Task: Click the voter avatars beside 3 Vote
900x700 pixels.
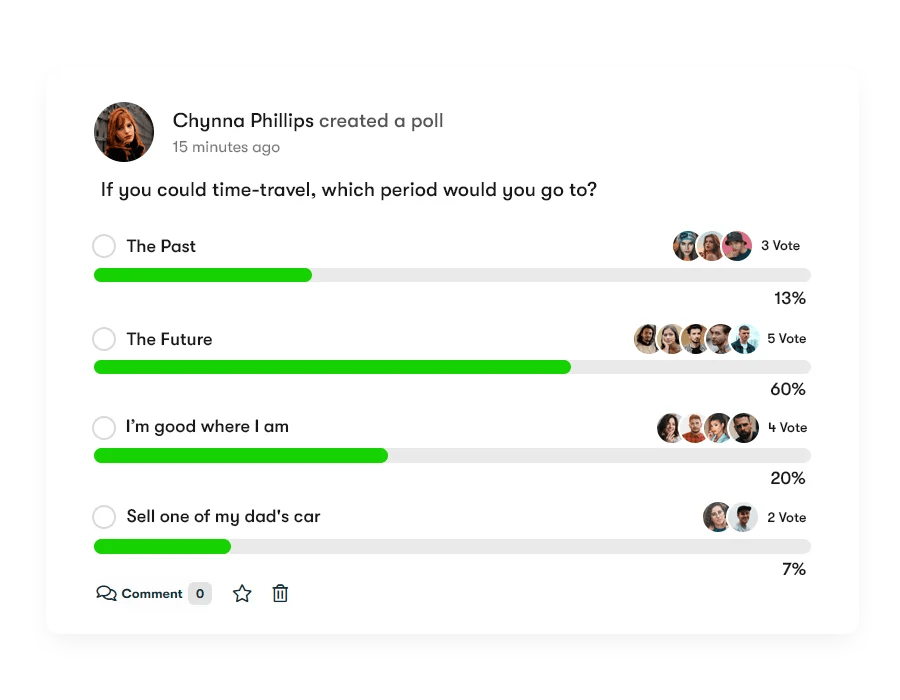Action: [x=712, y=246]
